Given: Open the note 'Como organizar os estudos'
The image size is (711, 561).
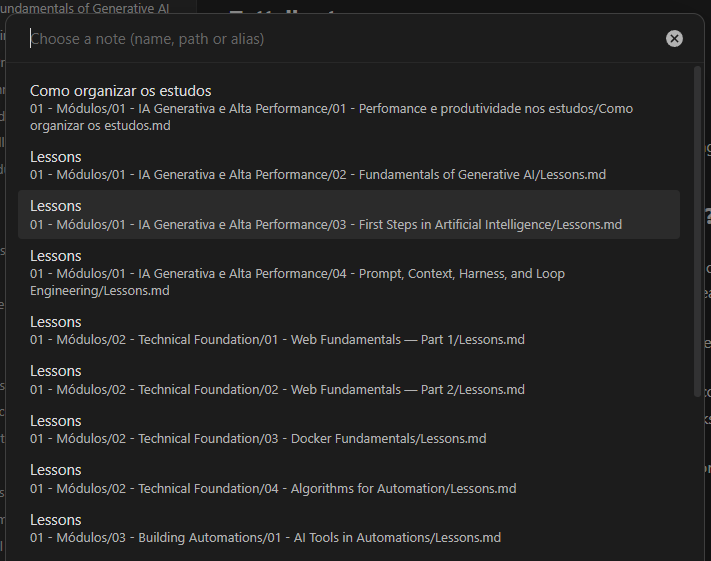Looking at the screenshot, I should pyautogui.click(x=349, y=108).
